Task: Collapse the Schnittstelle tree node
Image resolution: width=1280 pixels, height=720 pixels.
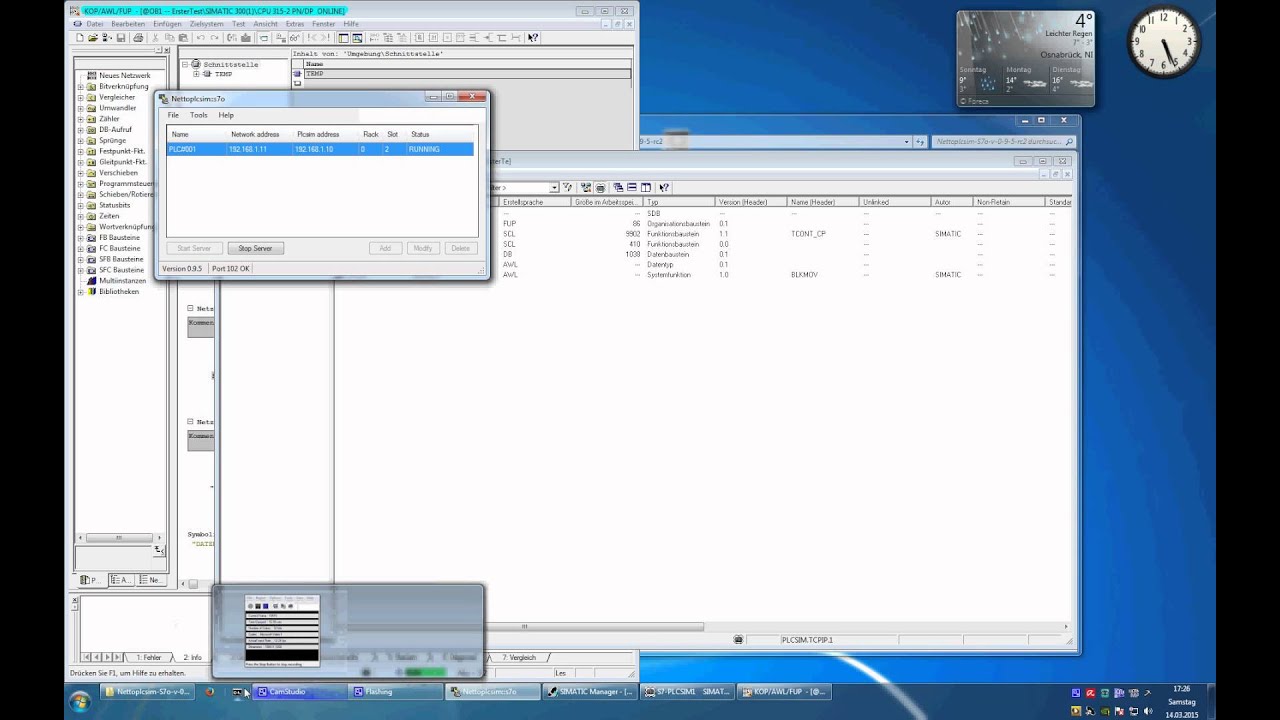Action: pyautogui.click(x=185, y=64)
